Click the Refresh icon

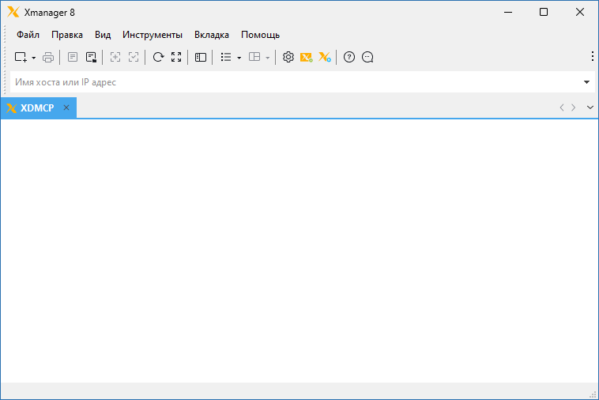(x=158, y=57)
